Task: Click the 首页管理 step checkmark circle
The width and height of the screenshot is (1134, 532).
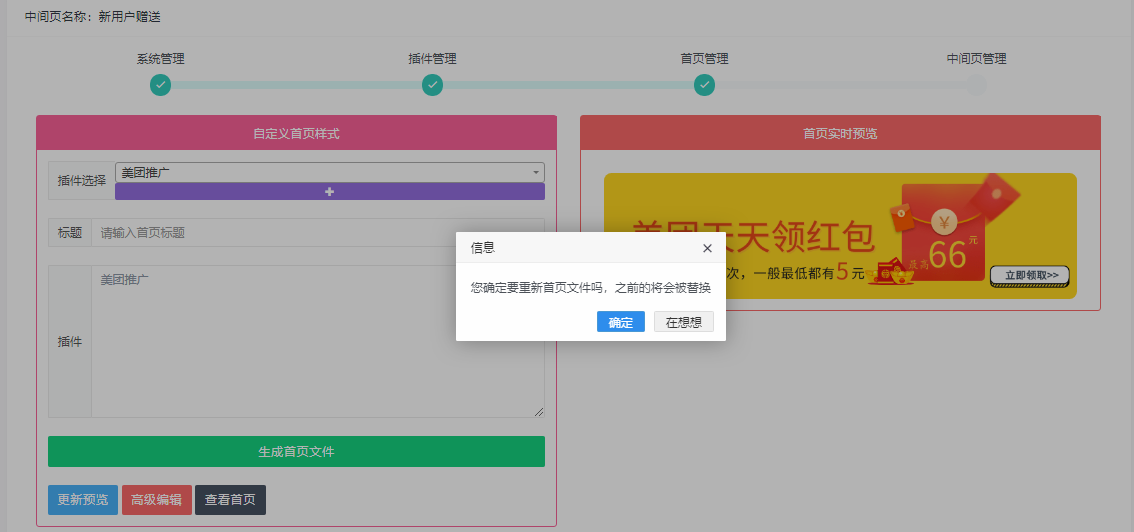Action: click(704, 85)
